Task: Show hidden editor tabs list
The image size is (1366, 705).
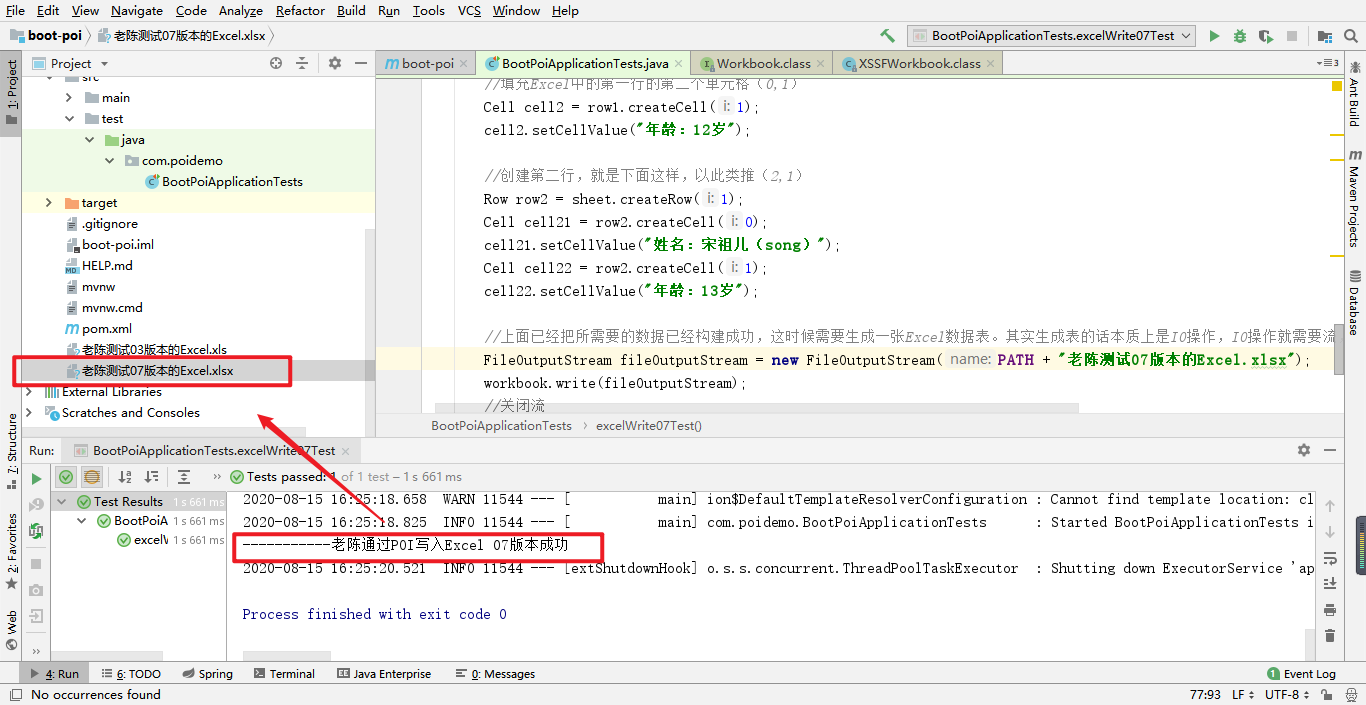Action: (x=1329, y=63)
